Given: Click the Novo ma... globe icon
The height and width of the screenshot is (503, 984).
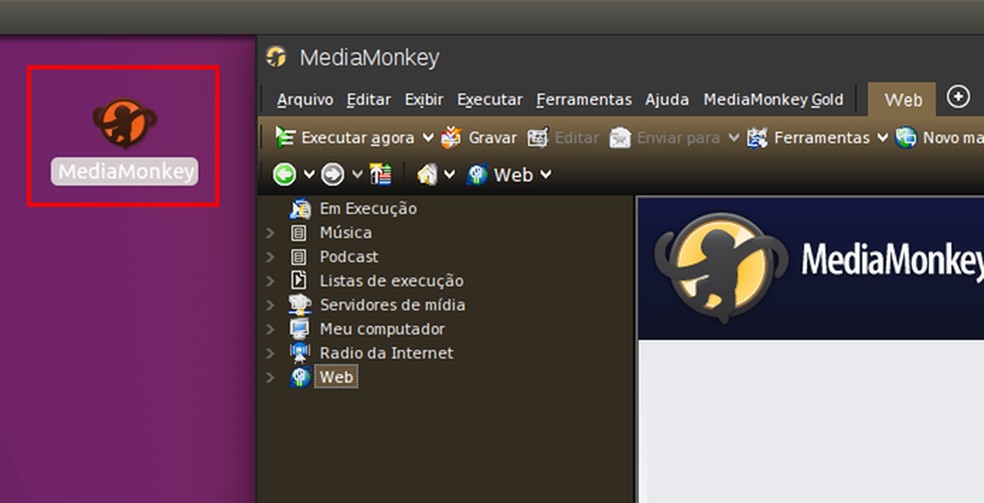Looking at the screenshot, I should click(906, 137).
